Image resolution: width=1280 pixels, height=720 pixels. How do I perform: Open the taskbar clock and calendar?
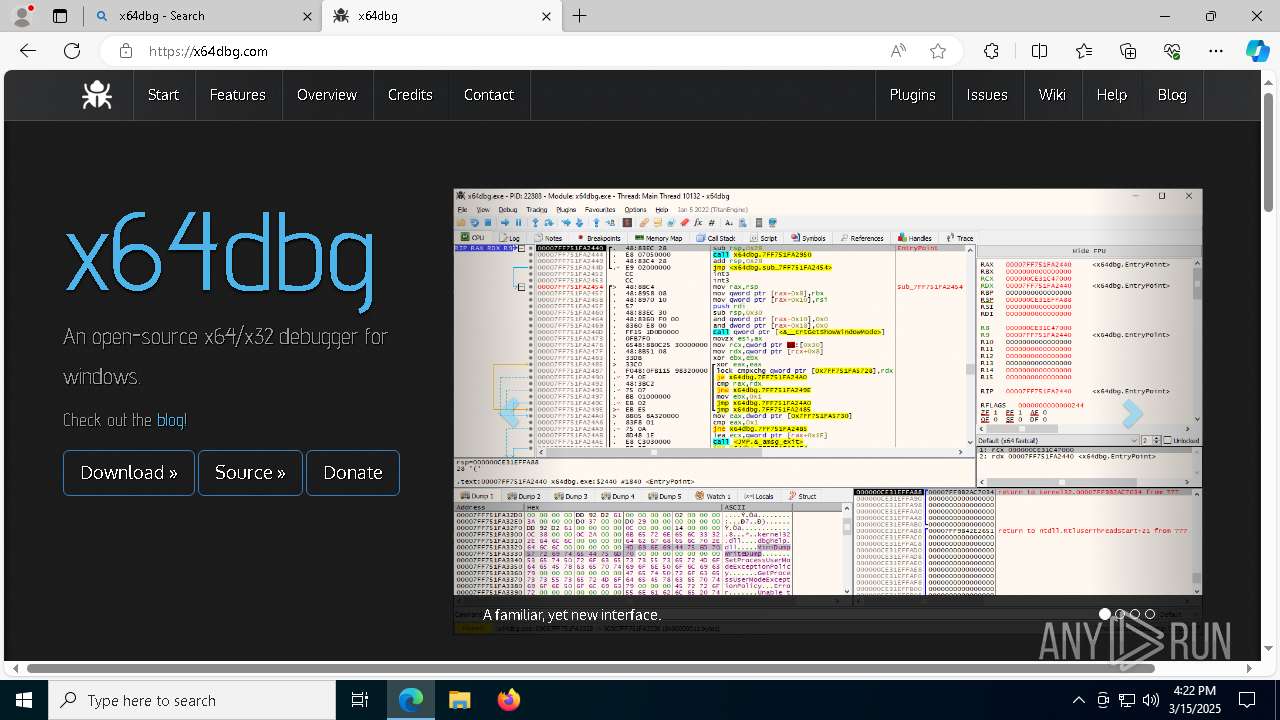point(1194,700)
